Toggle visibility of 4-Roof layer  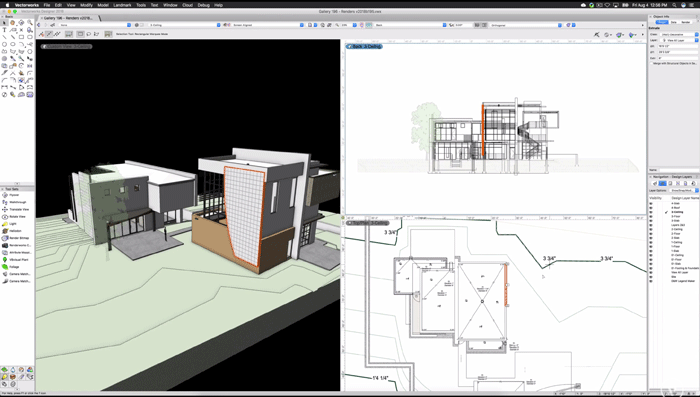coord(651,208)
